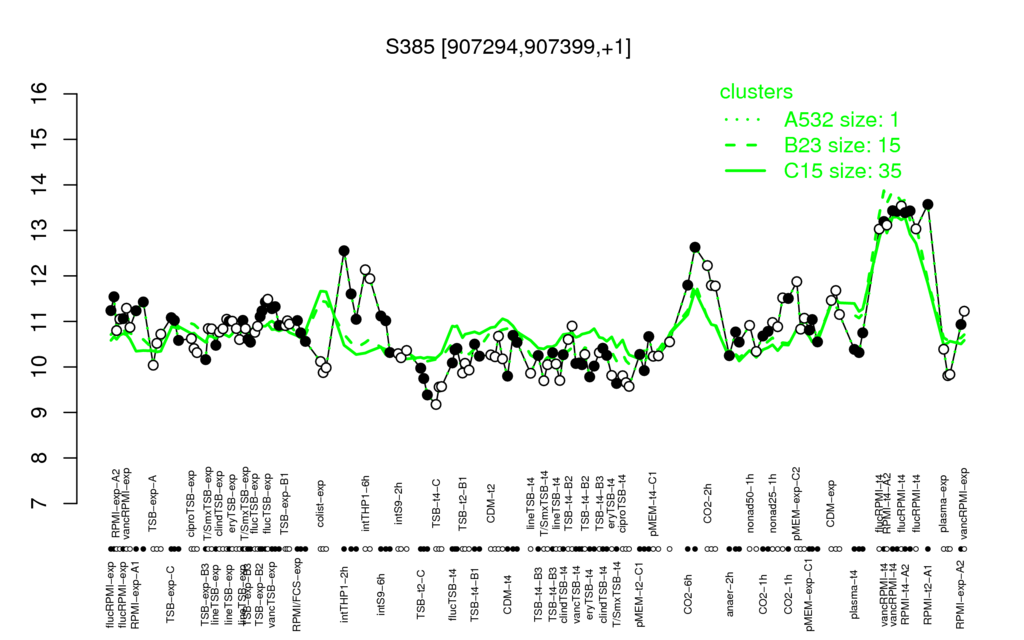Viewport: 1024px width, 640px height.
Task: Click the CO2-2h axis label
Action: [707, 505]
